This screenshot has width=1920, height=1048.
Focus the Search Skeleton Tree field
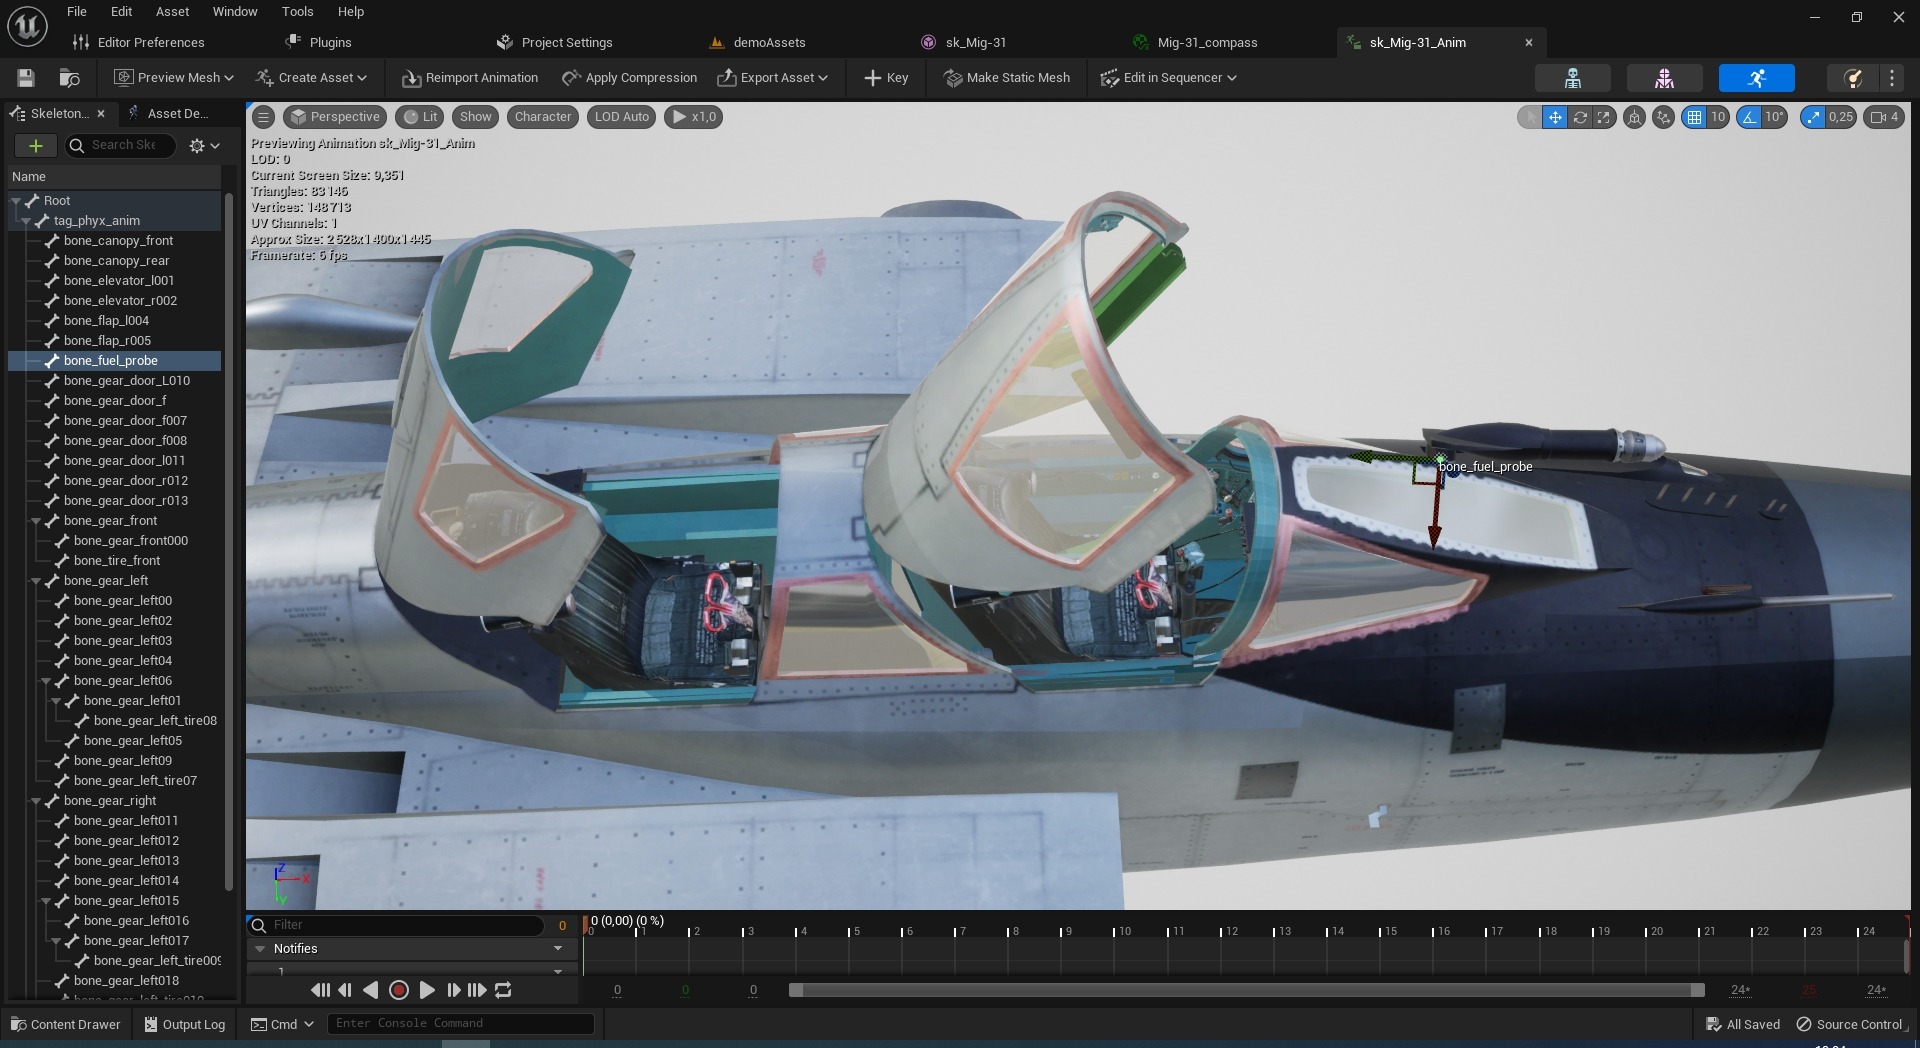pyautogui.click(x=121, y=146)
